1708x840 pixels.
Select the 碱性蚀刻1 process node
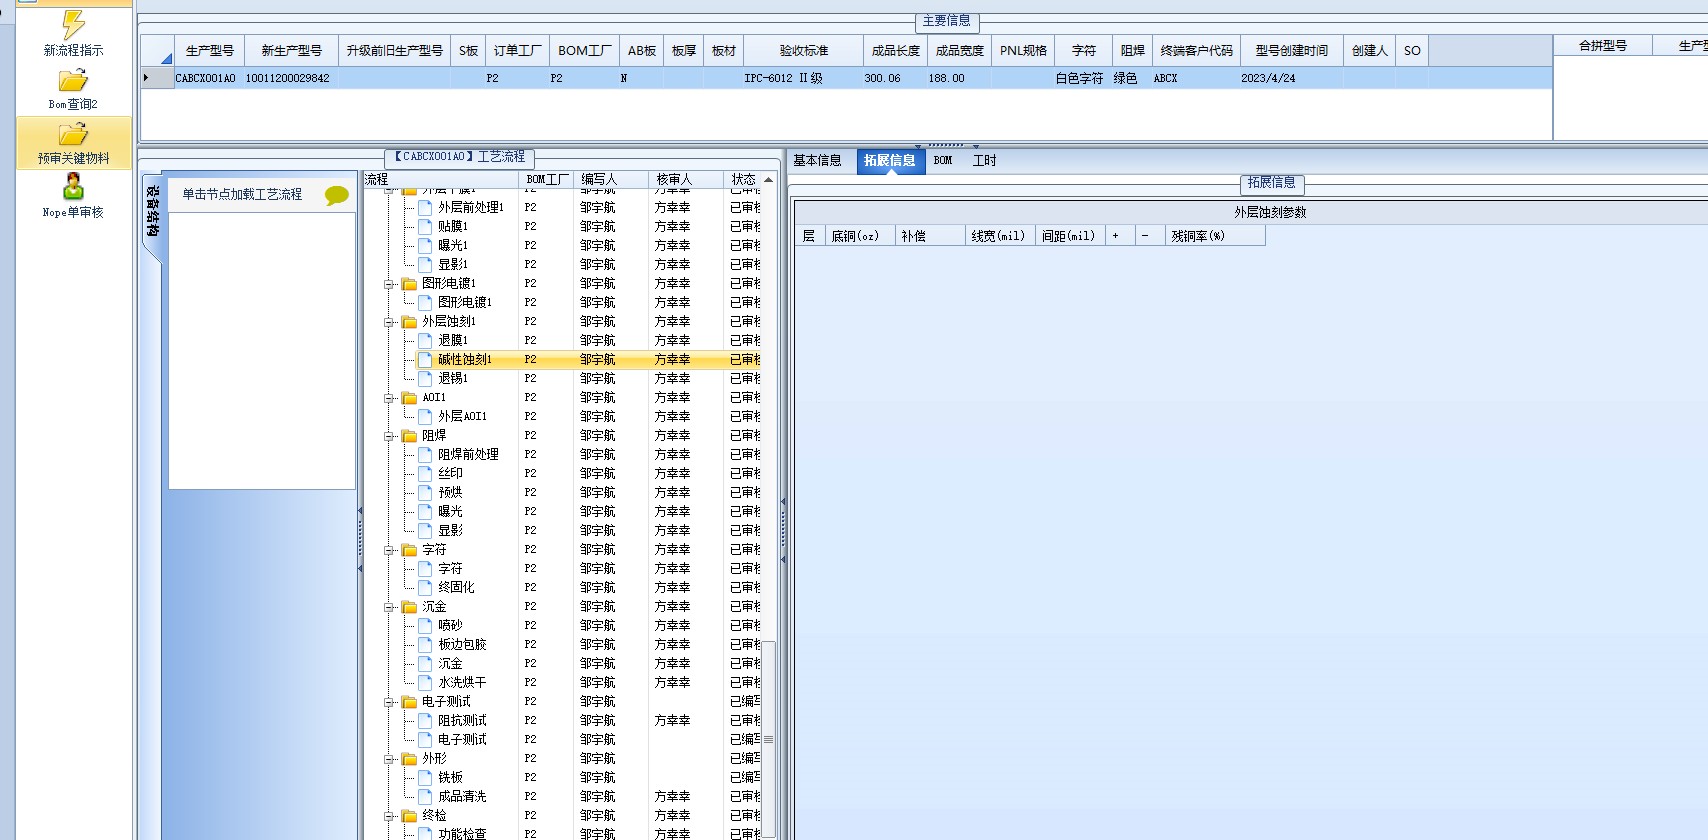(464, 360)
